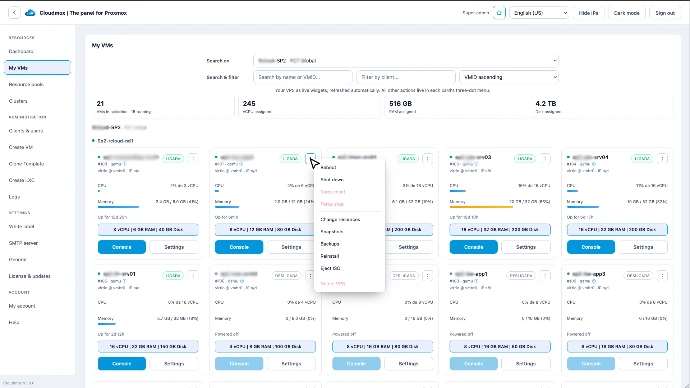690x388 pixels.
Task: Click Sign out
Action: click(665, 13)
